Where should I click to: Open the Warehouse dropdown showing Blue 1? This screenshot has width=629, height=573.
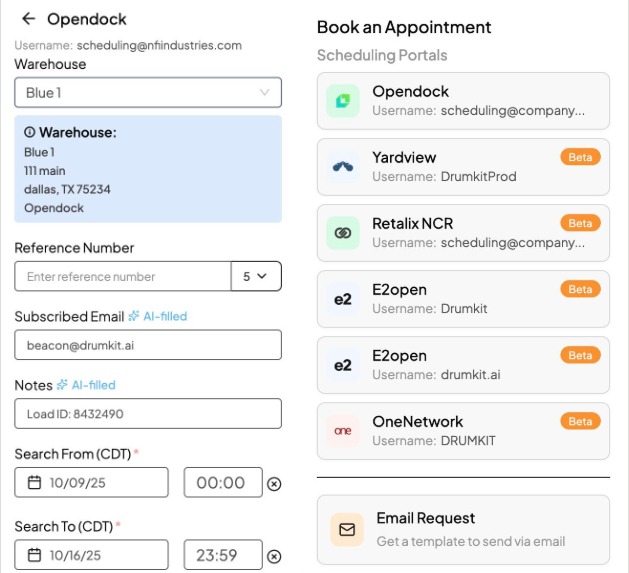coord(148,93)
